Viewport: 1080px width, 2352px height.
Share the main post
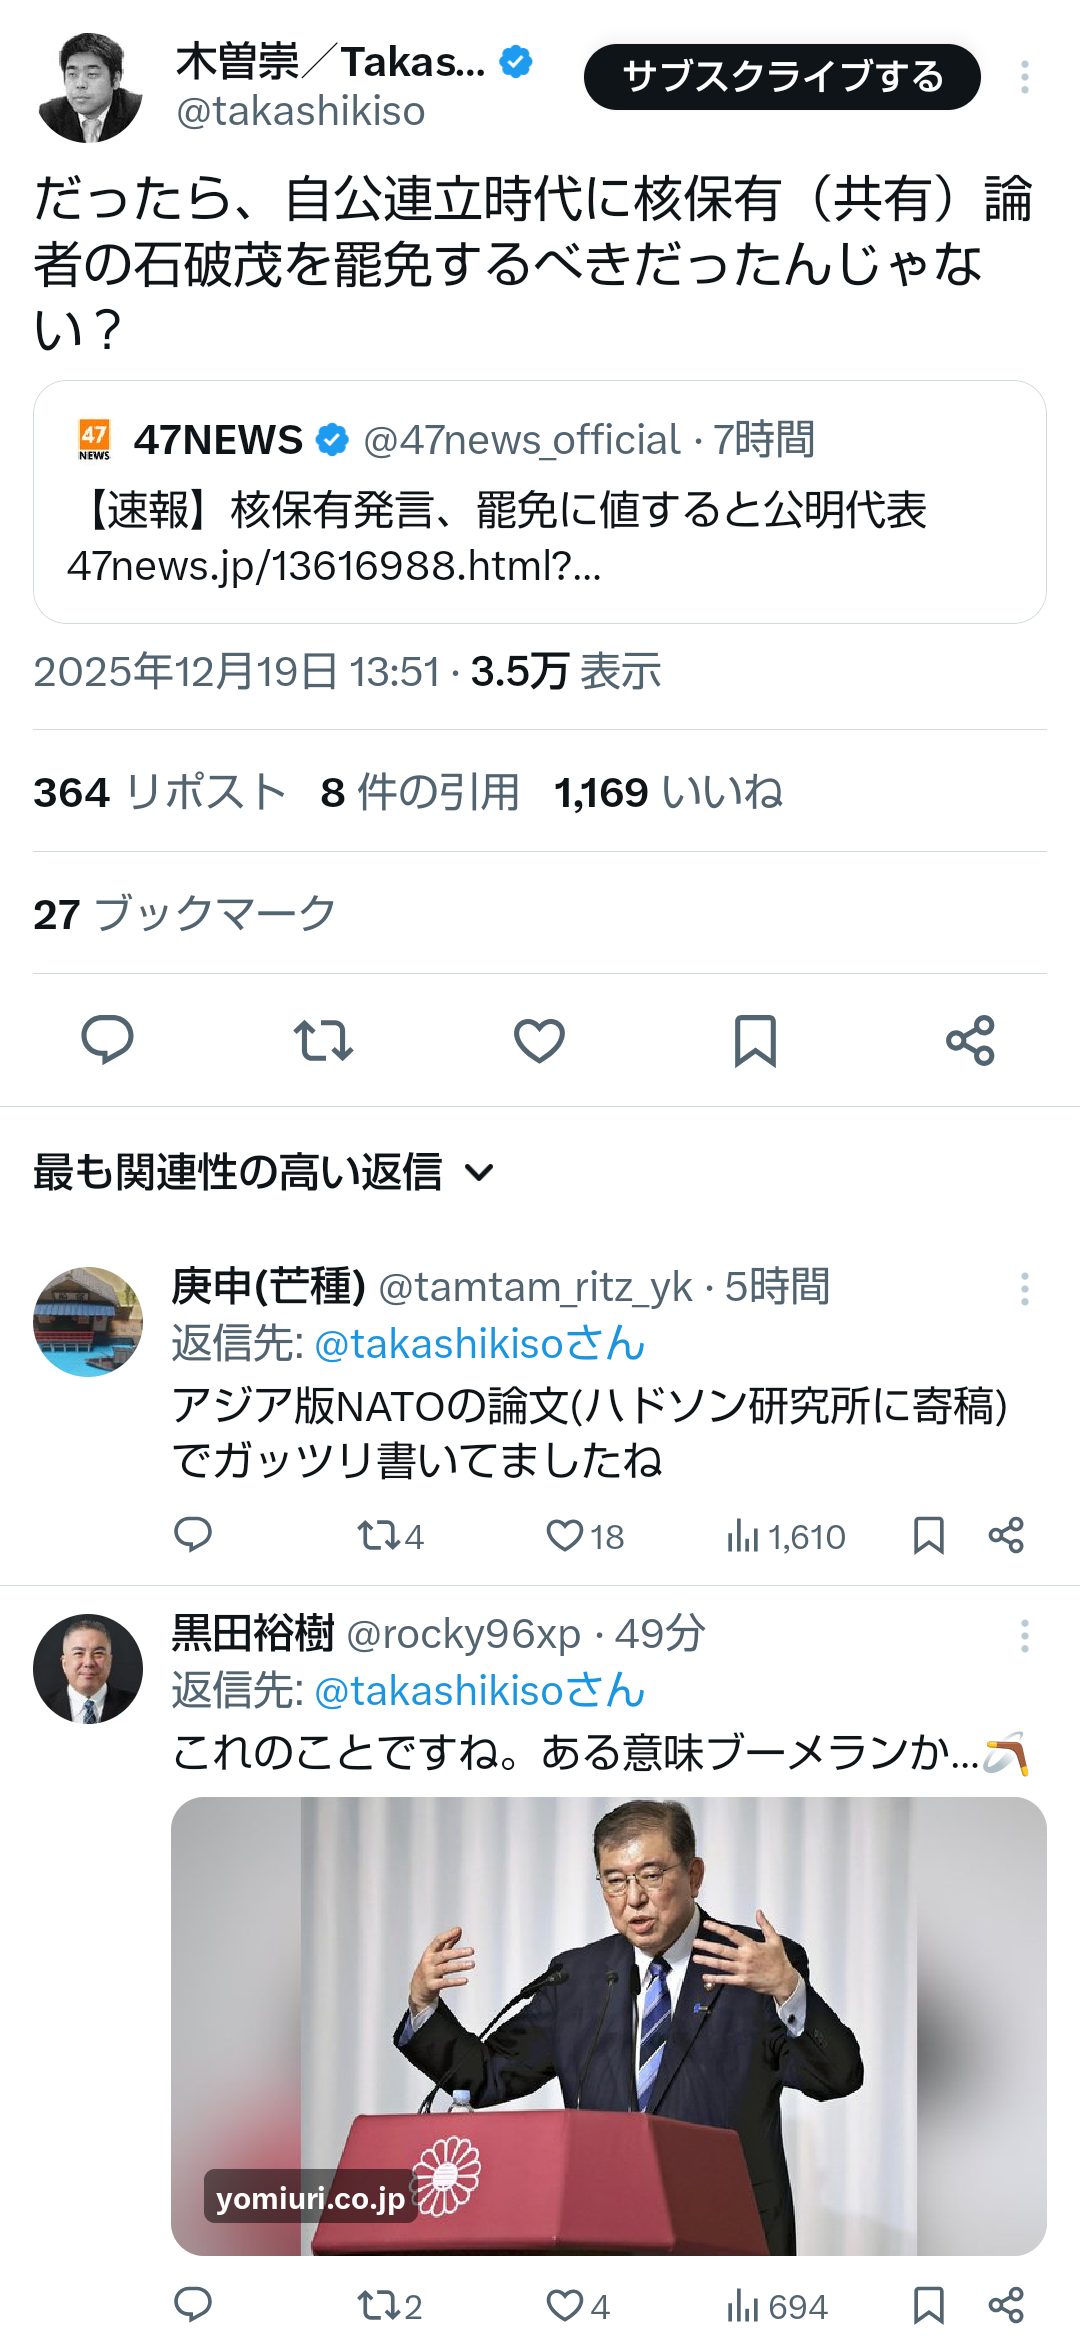click(x=970, y=1040)
